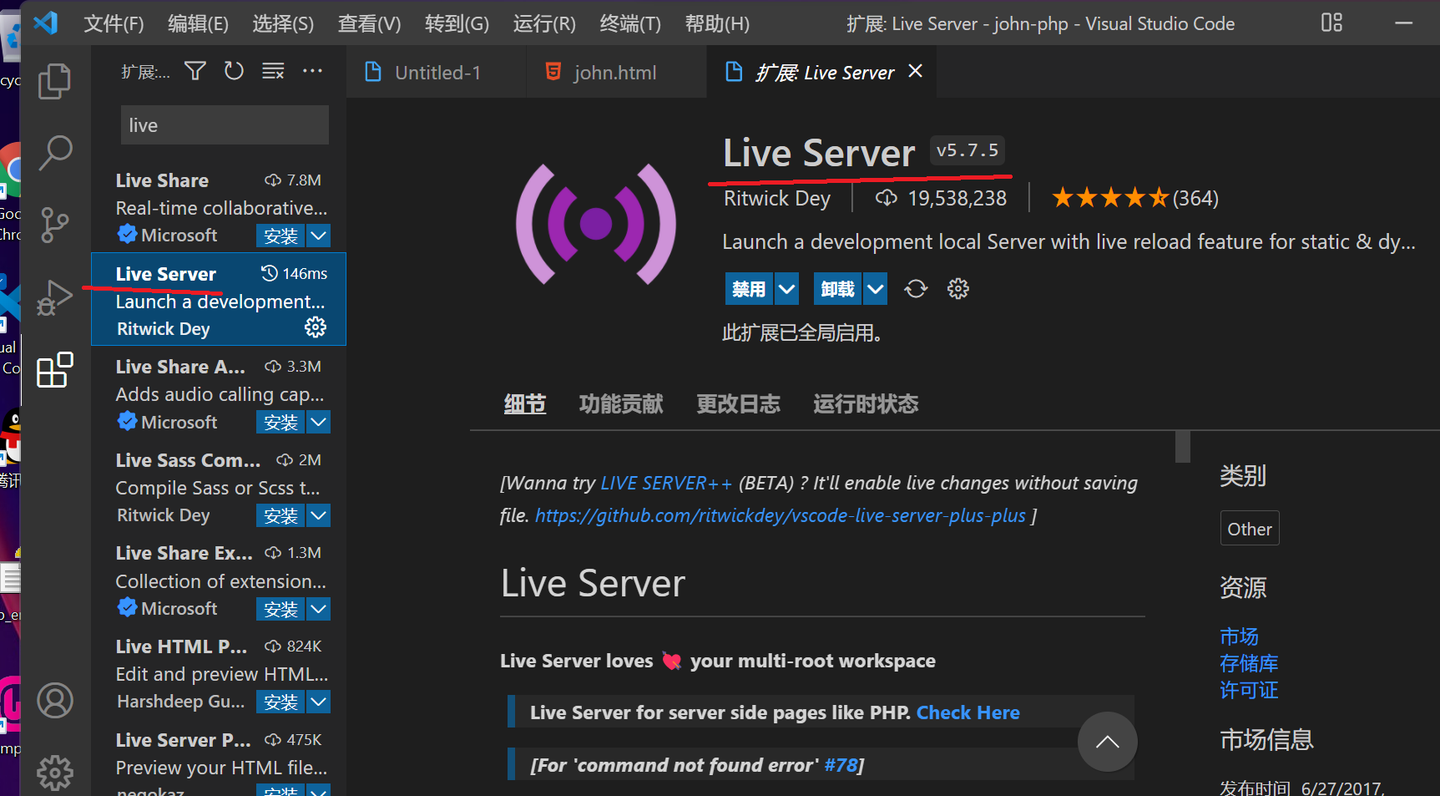This screenshot has width=1440, height=796.
Task: Open the Run and Debug view
Action: click(x=54, y=297)
